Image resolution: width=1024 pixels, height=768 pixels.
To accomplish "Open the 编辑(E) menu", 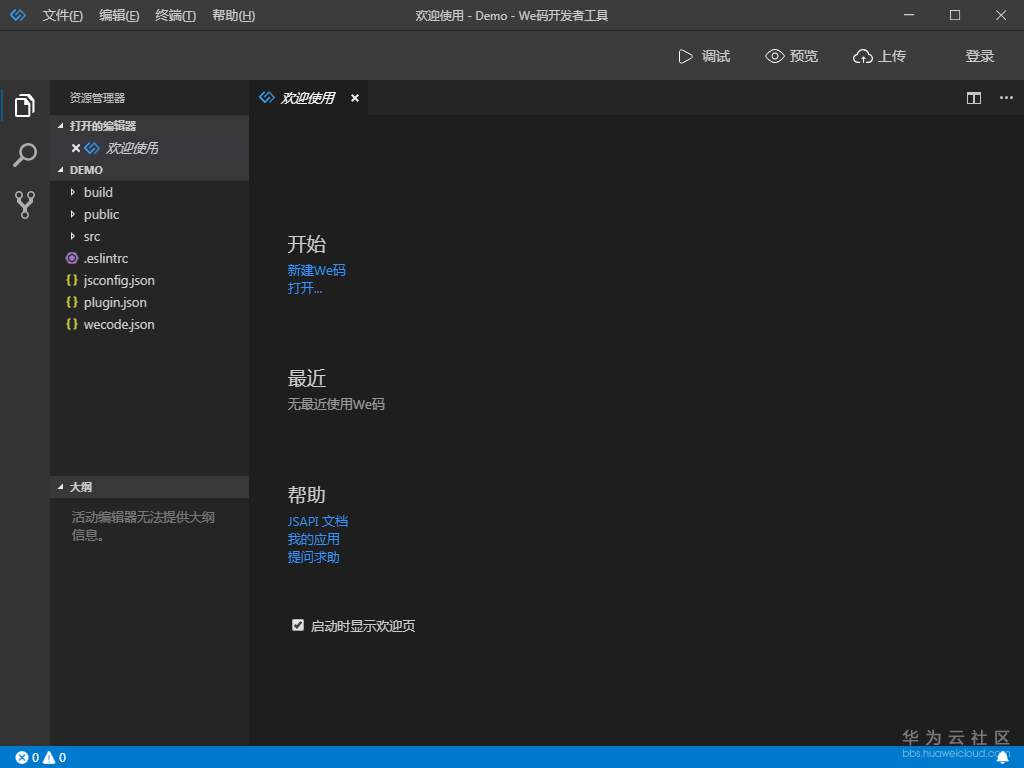I will point(119,15).
